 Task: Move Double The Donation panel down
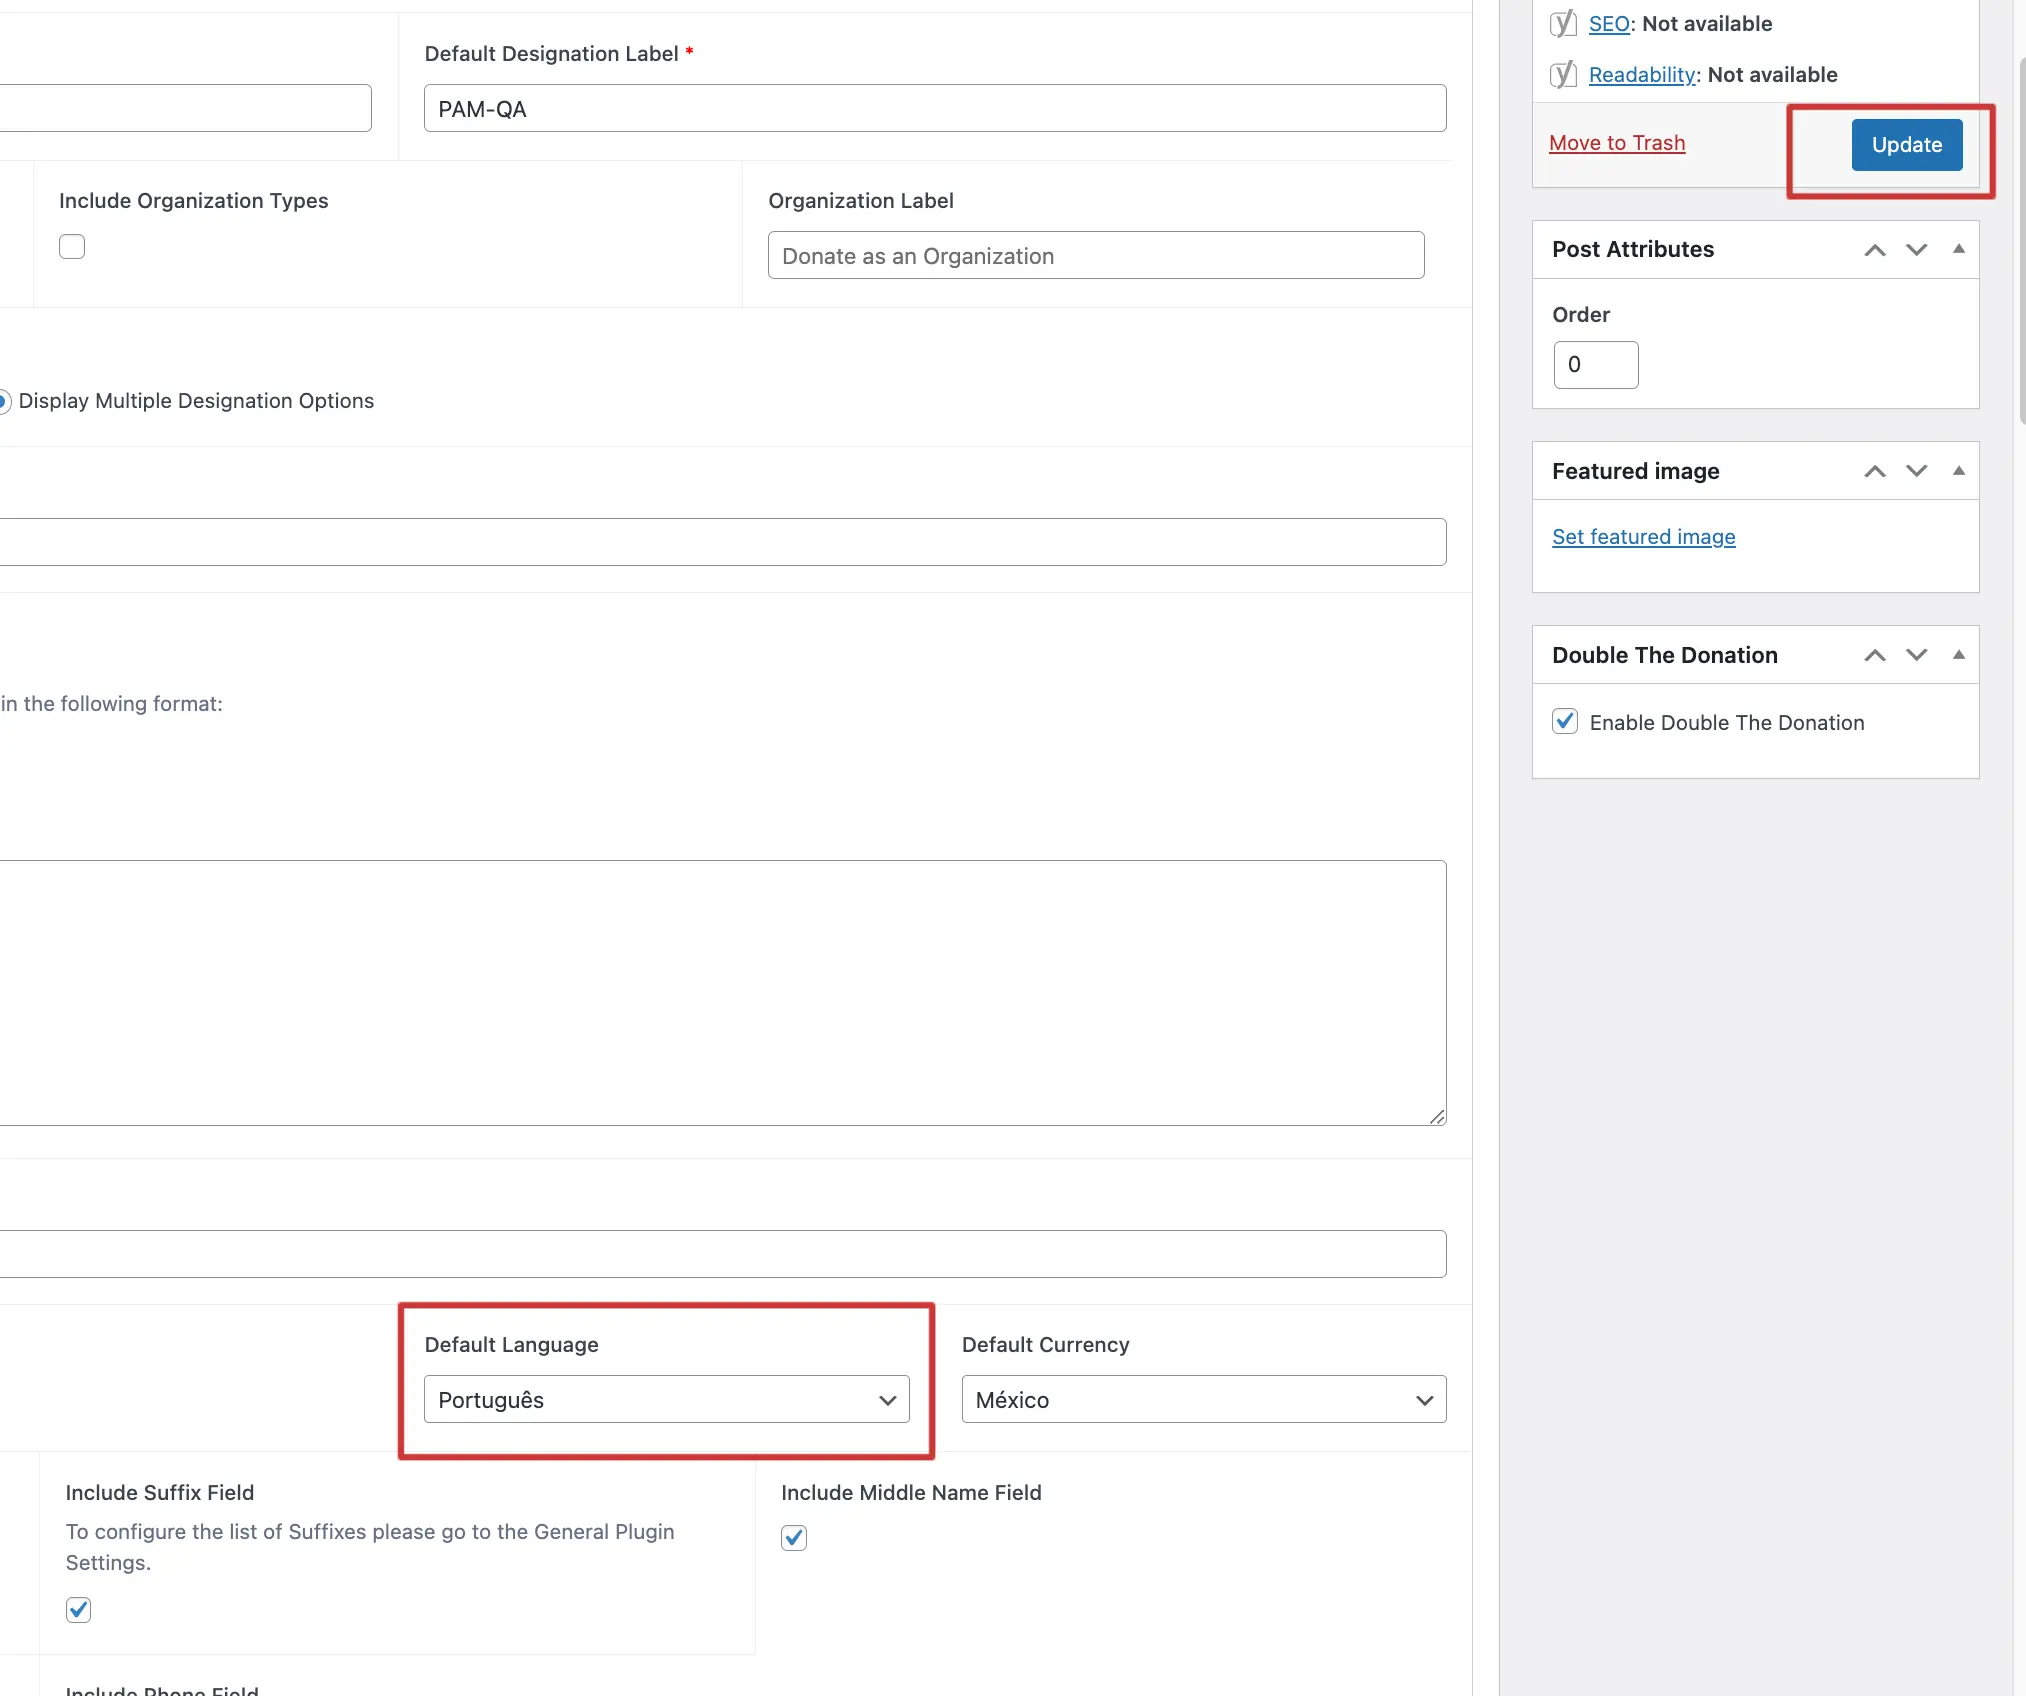pyautogui.click(x=1915, y=655)
